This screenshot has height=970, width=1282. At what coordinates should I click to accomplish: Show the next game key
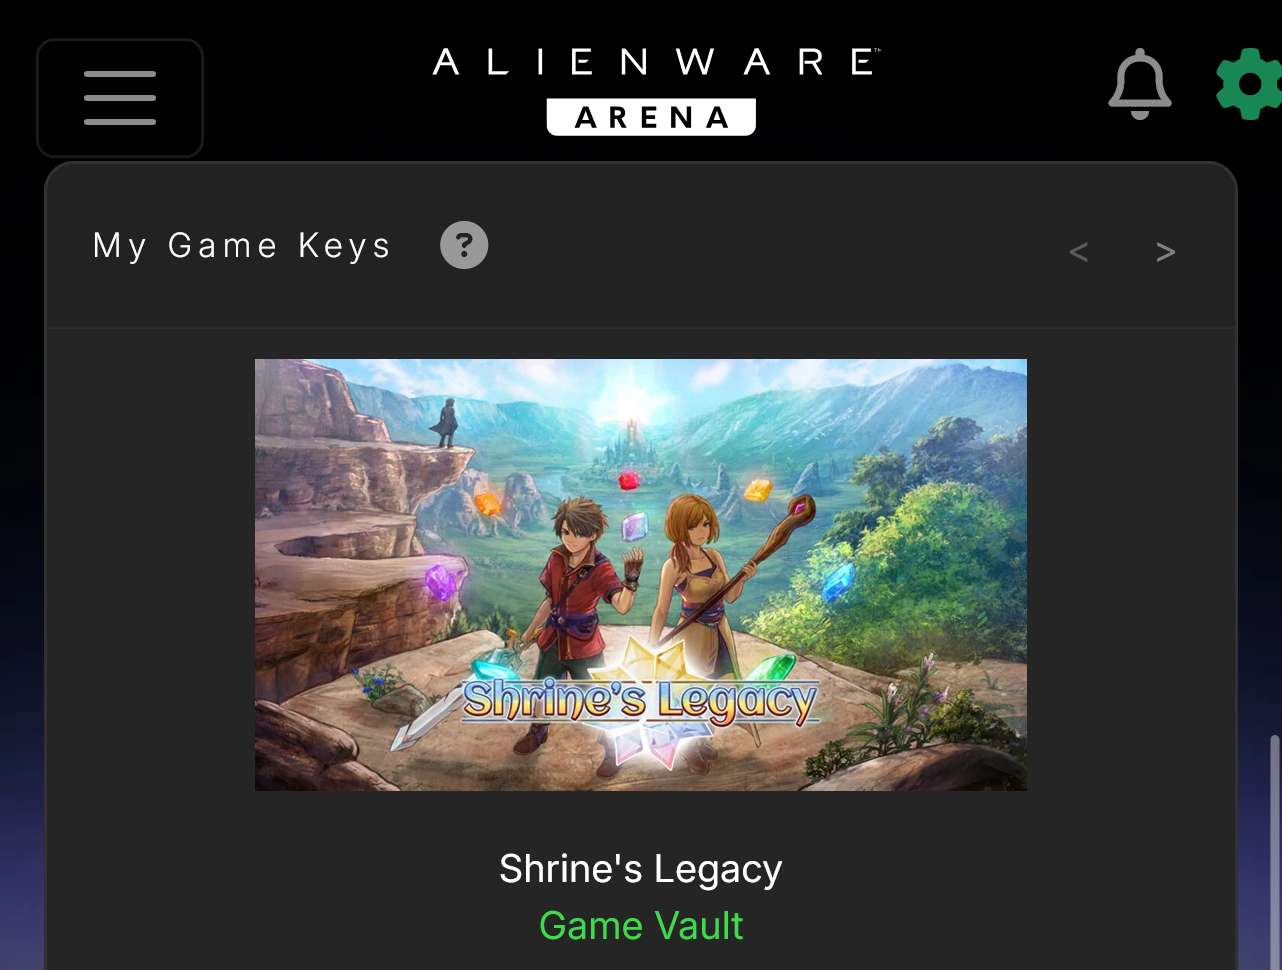click(x=1165, y=252)
